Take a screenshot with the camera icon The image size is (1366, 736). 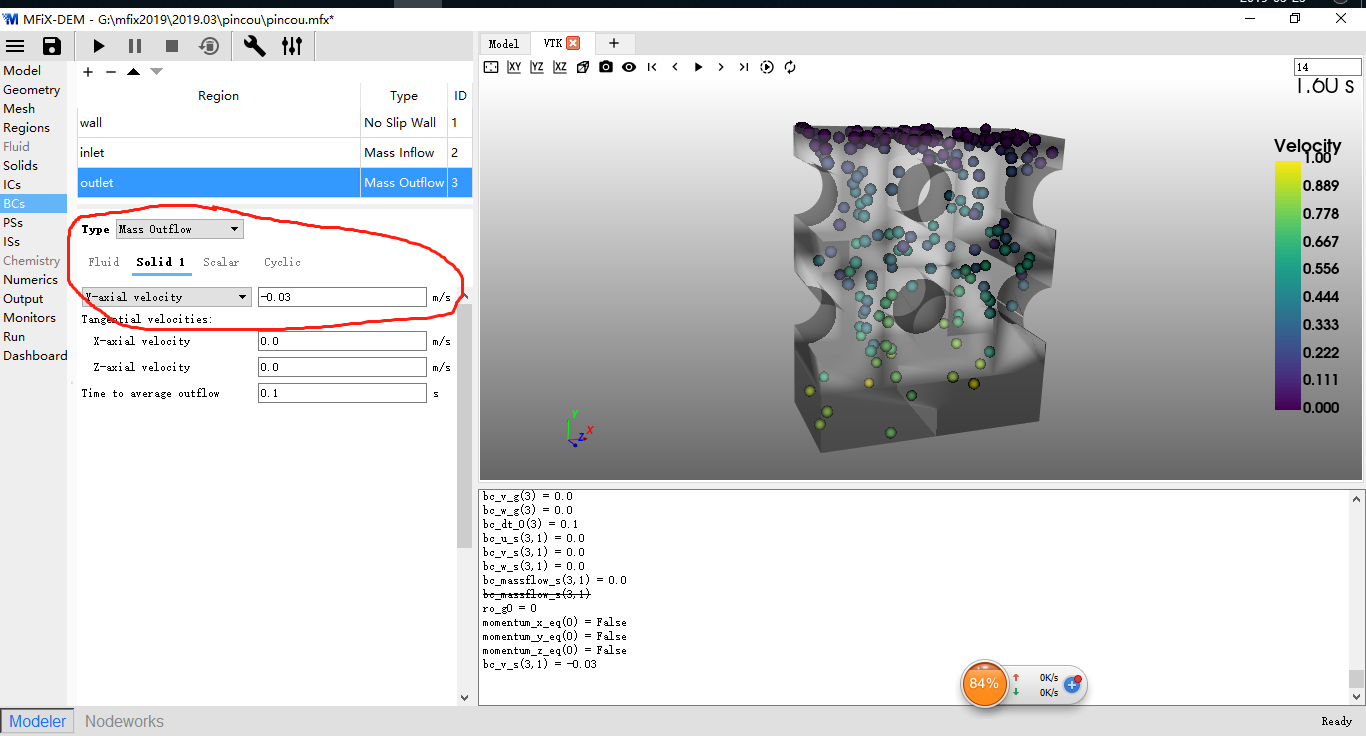click(606, 67)
